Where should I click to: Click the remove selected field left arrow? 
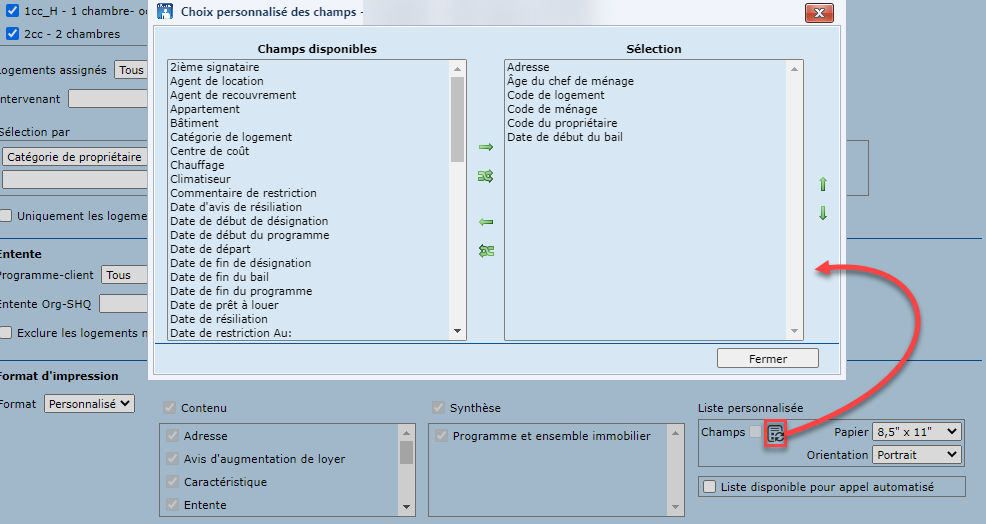point(486,222)
